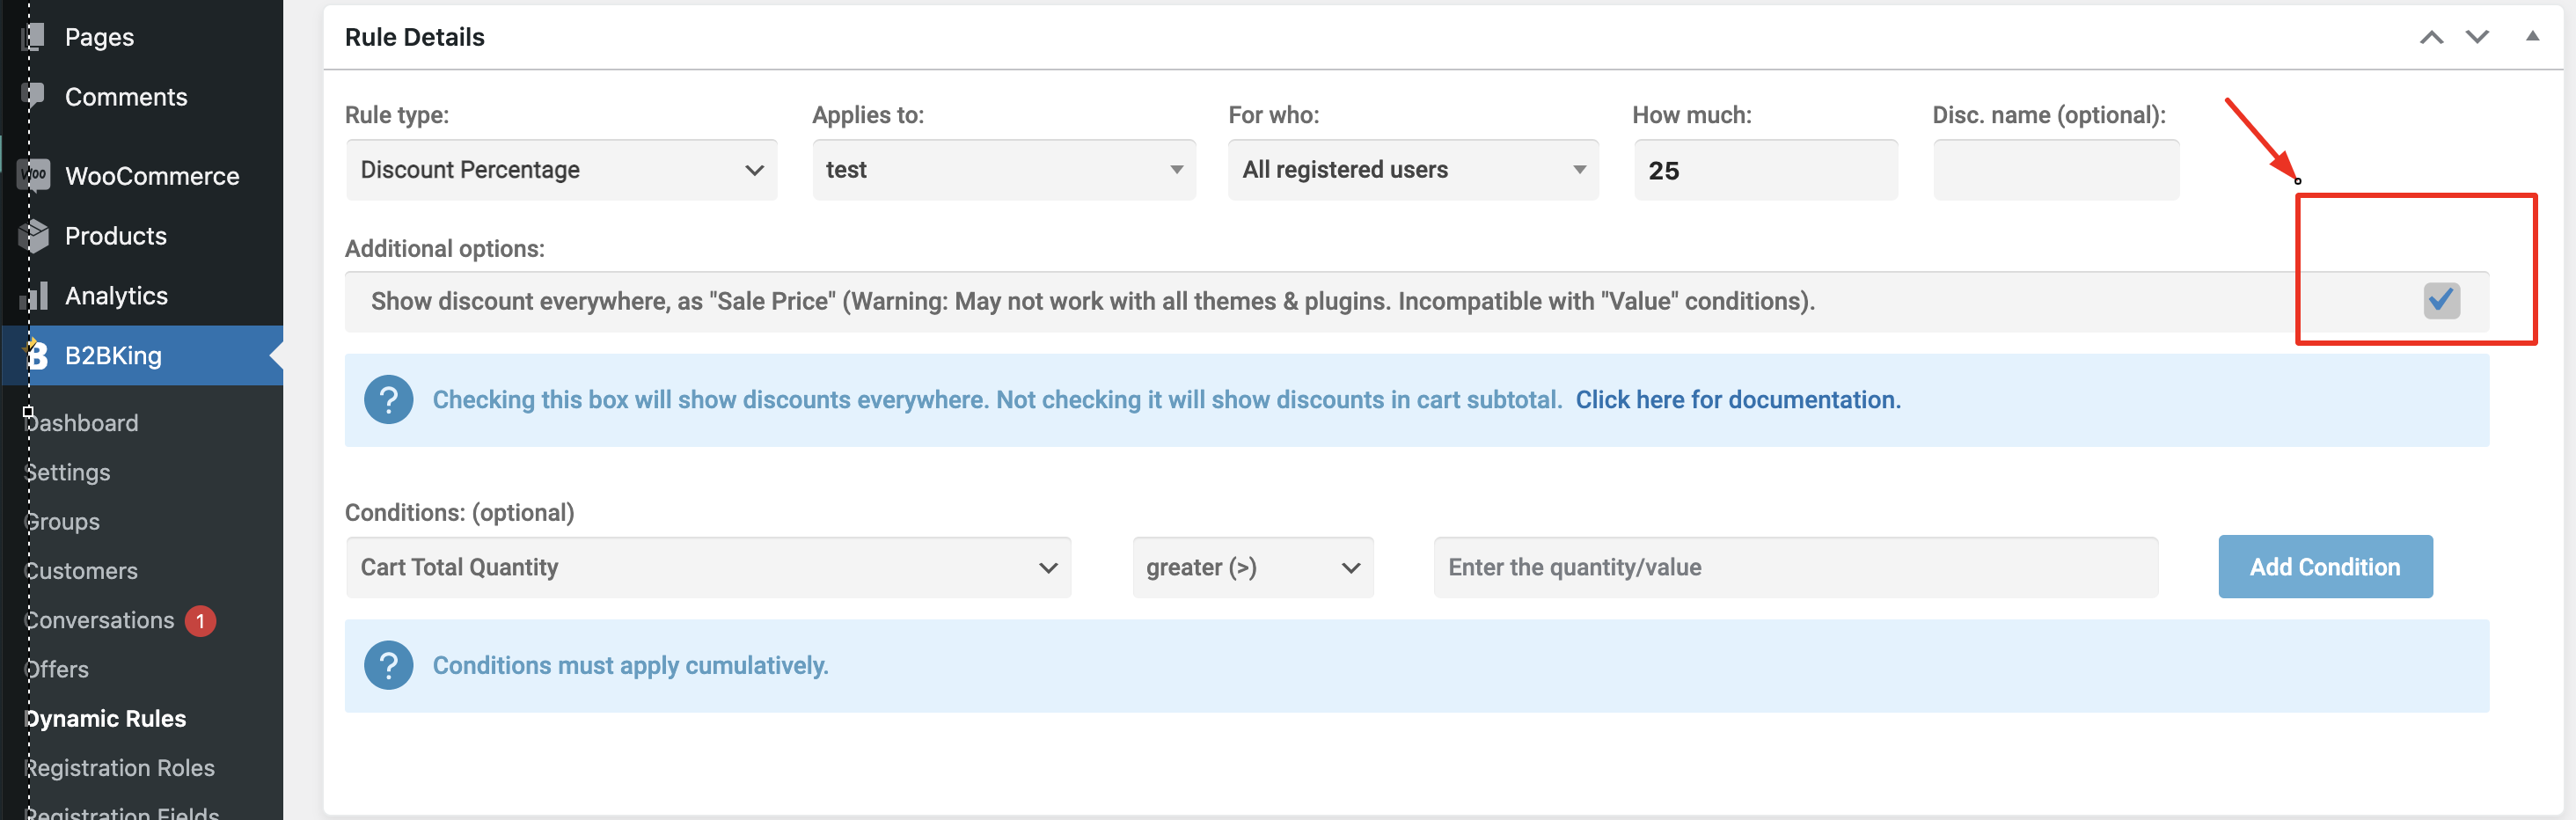Image resolution: width=2576 pixels, height=820 pixels.
Task: Click the How much value field
Action: click(1766, 170)
